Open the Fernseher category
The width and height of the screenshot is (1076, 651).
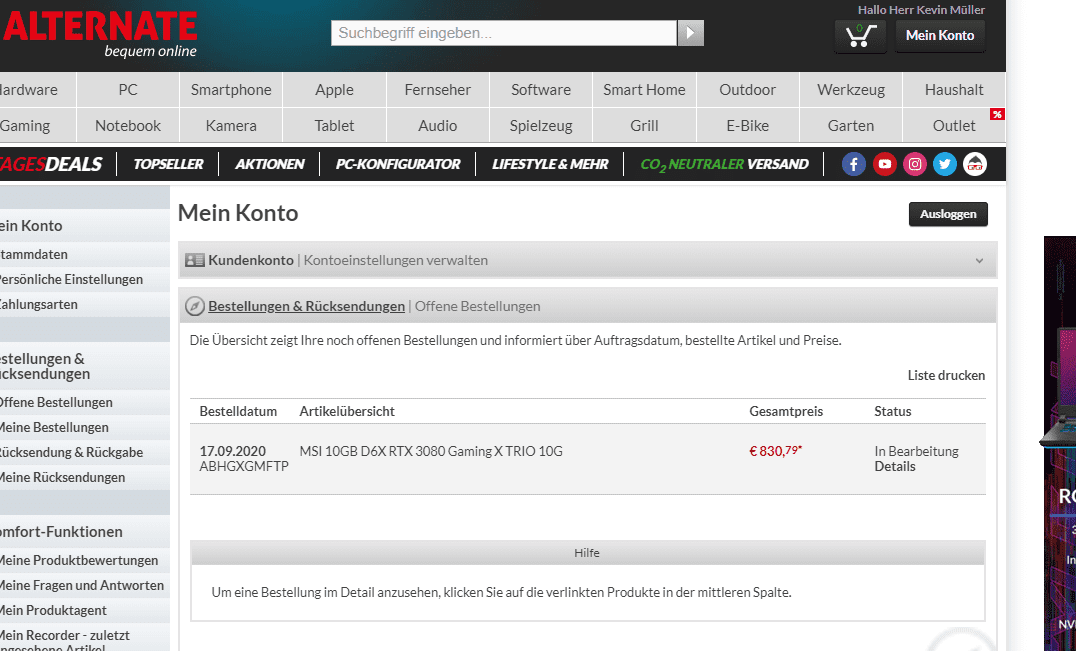(438, 90)
